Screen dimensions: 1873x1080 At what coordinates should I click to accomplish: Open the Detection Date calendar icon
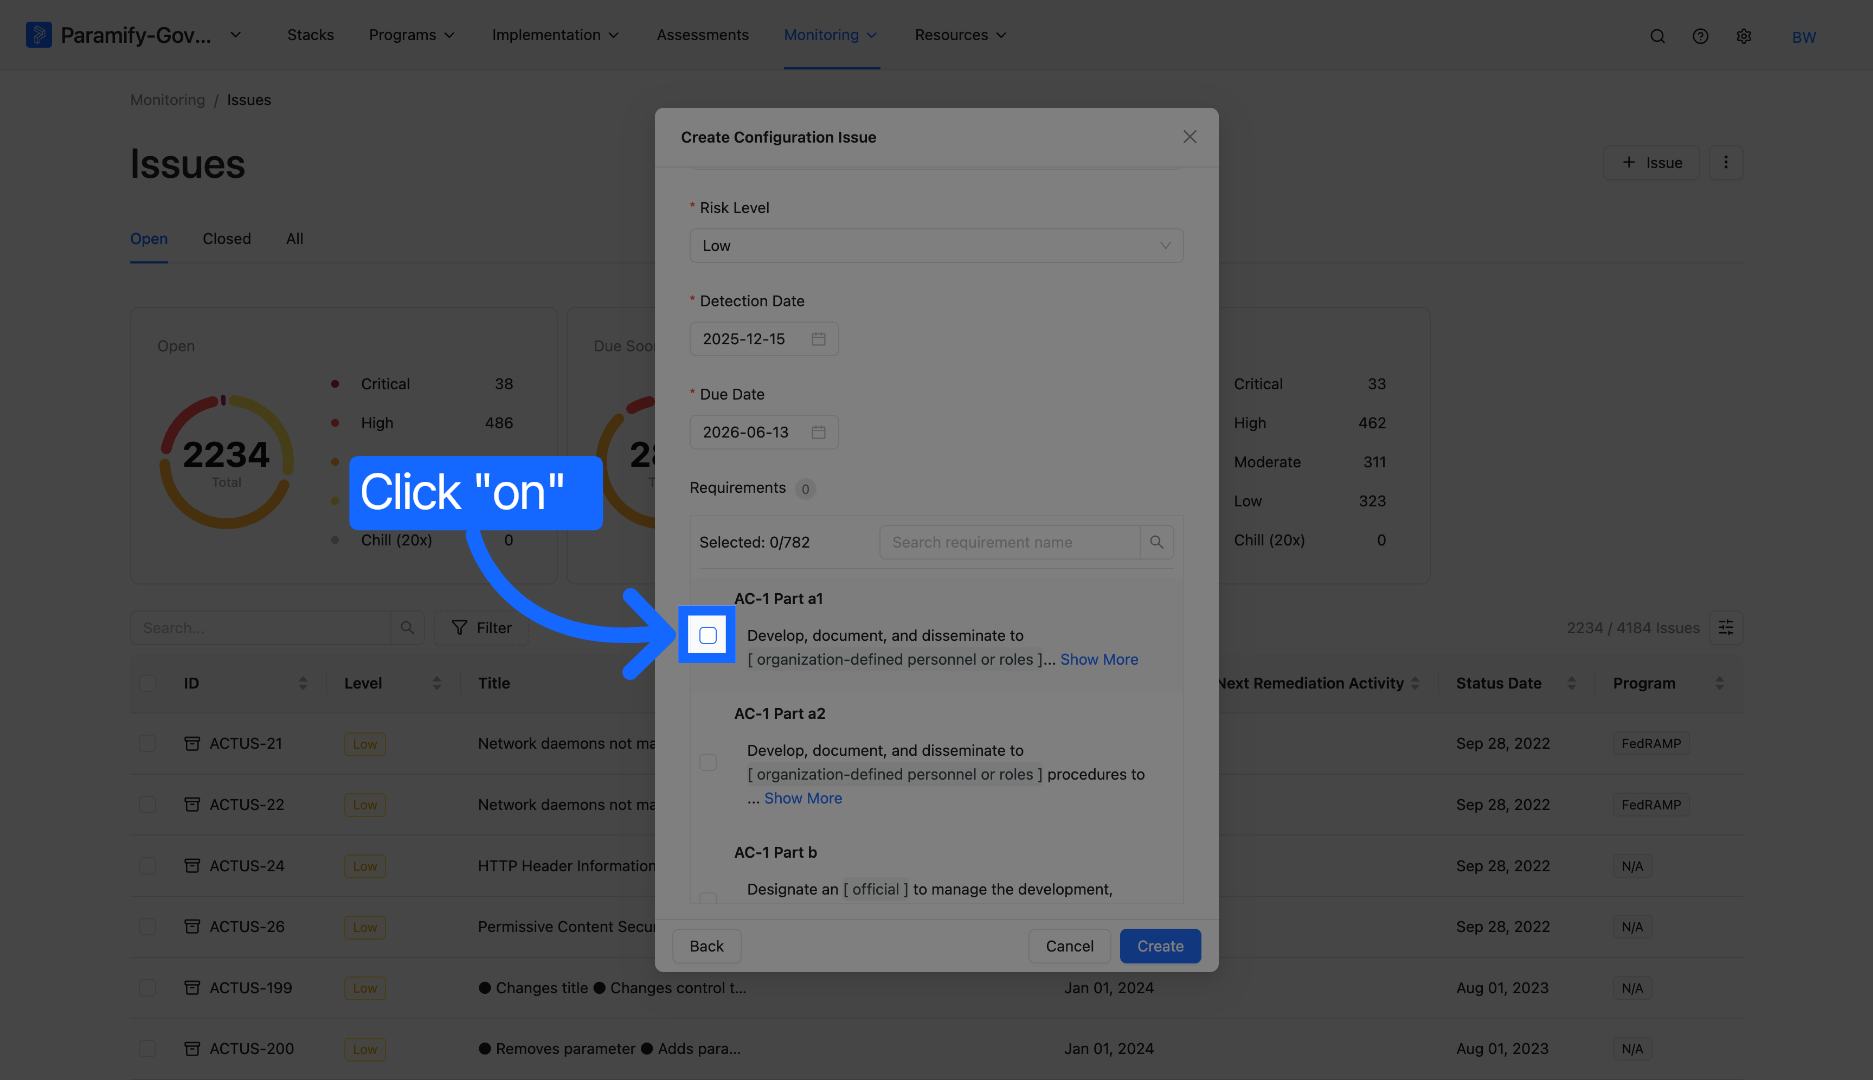[818, 339]
